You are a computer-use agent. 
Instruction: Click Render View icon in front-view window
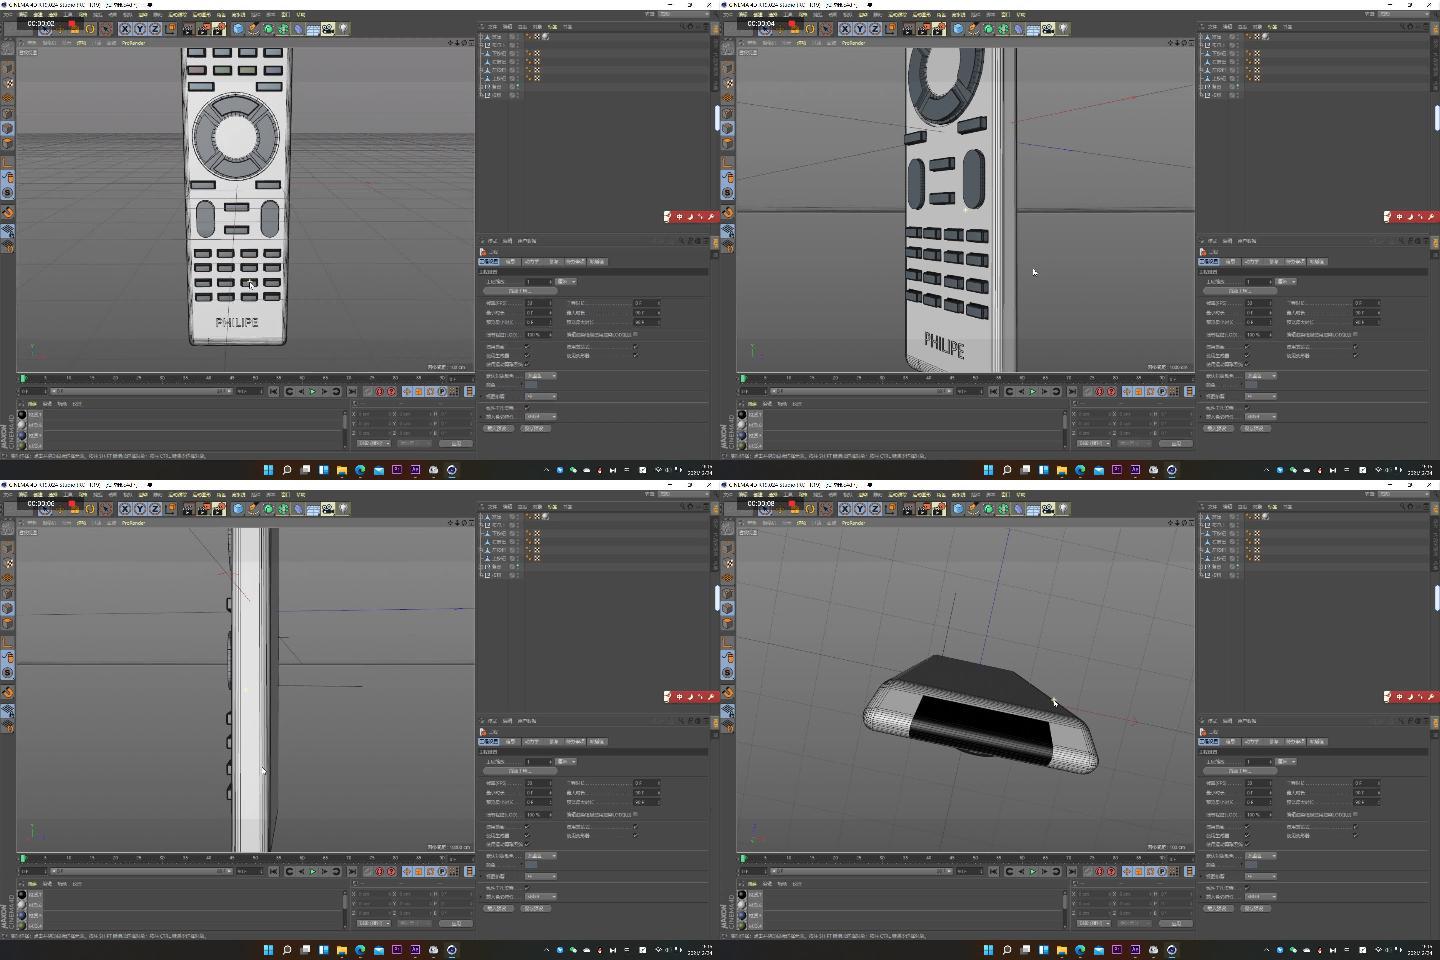(188, 29)
